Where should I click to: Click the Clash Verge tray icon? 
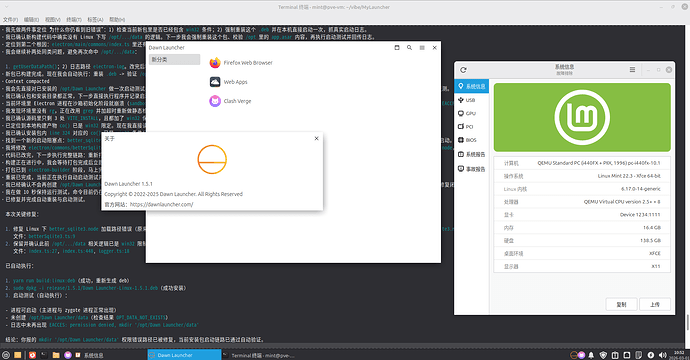tap(582, 355)
